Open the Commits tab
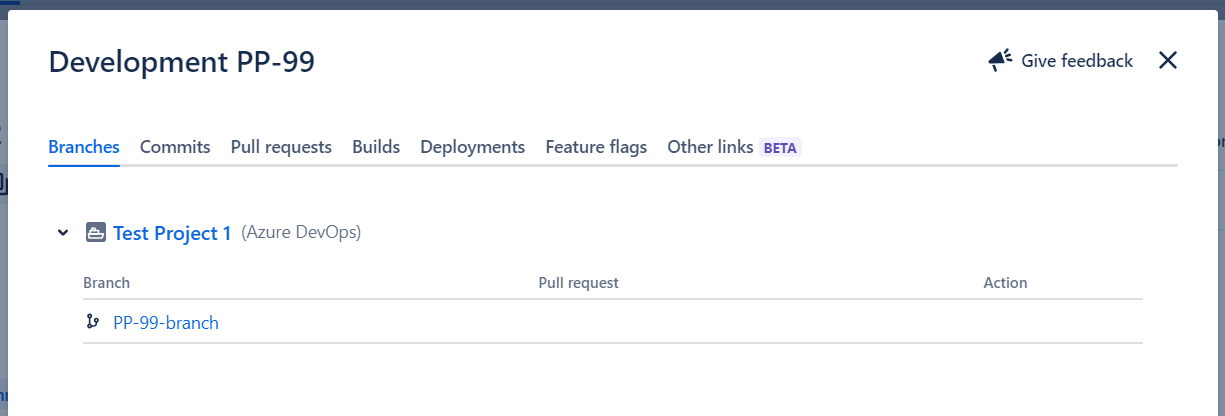 175,147
